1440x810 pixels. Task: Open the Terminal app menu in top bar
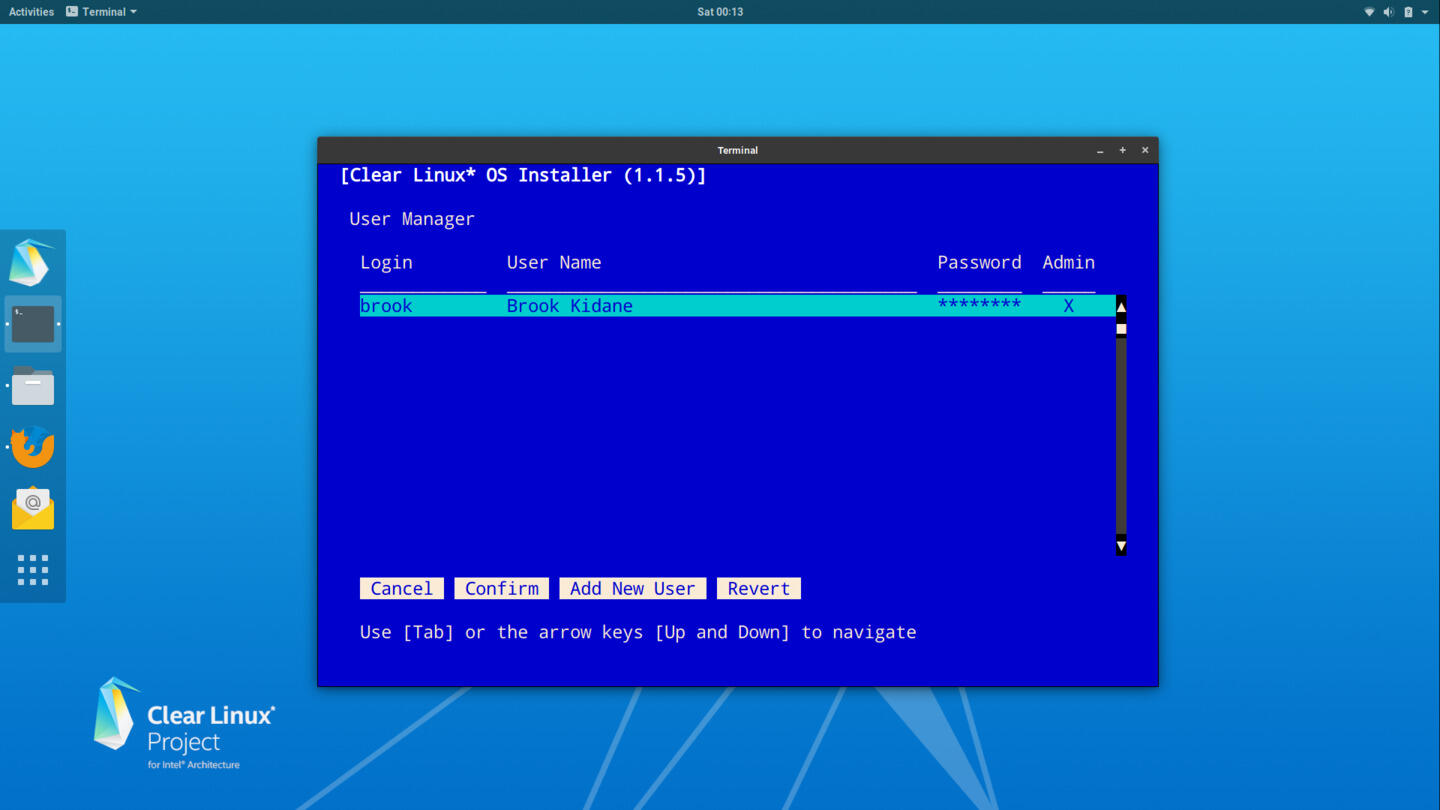(101, 12)
